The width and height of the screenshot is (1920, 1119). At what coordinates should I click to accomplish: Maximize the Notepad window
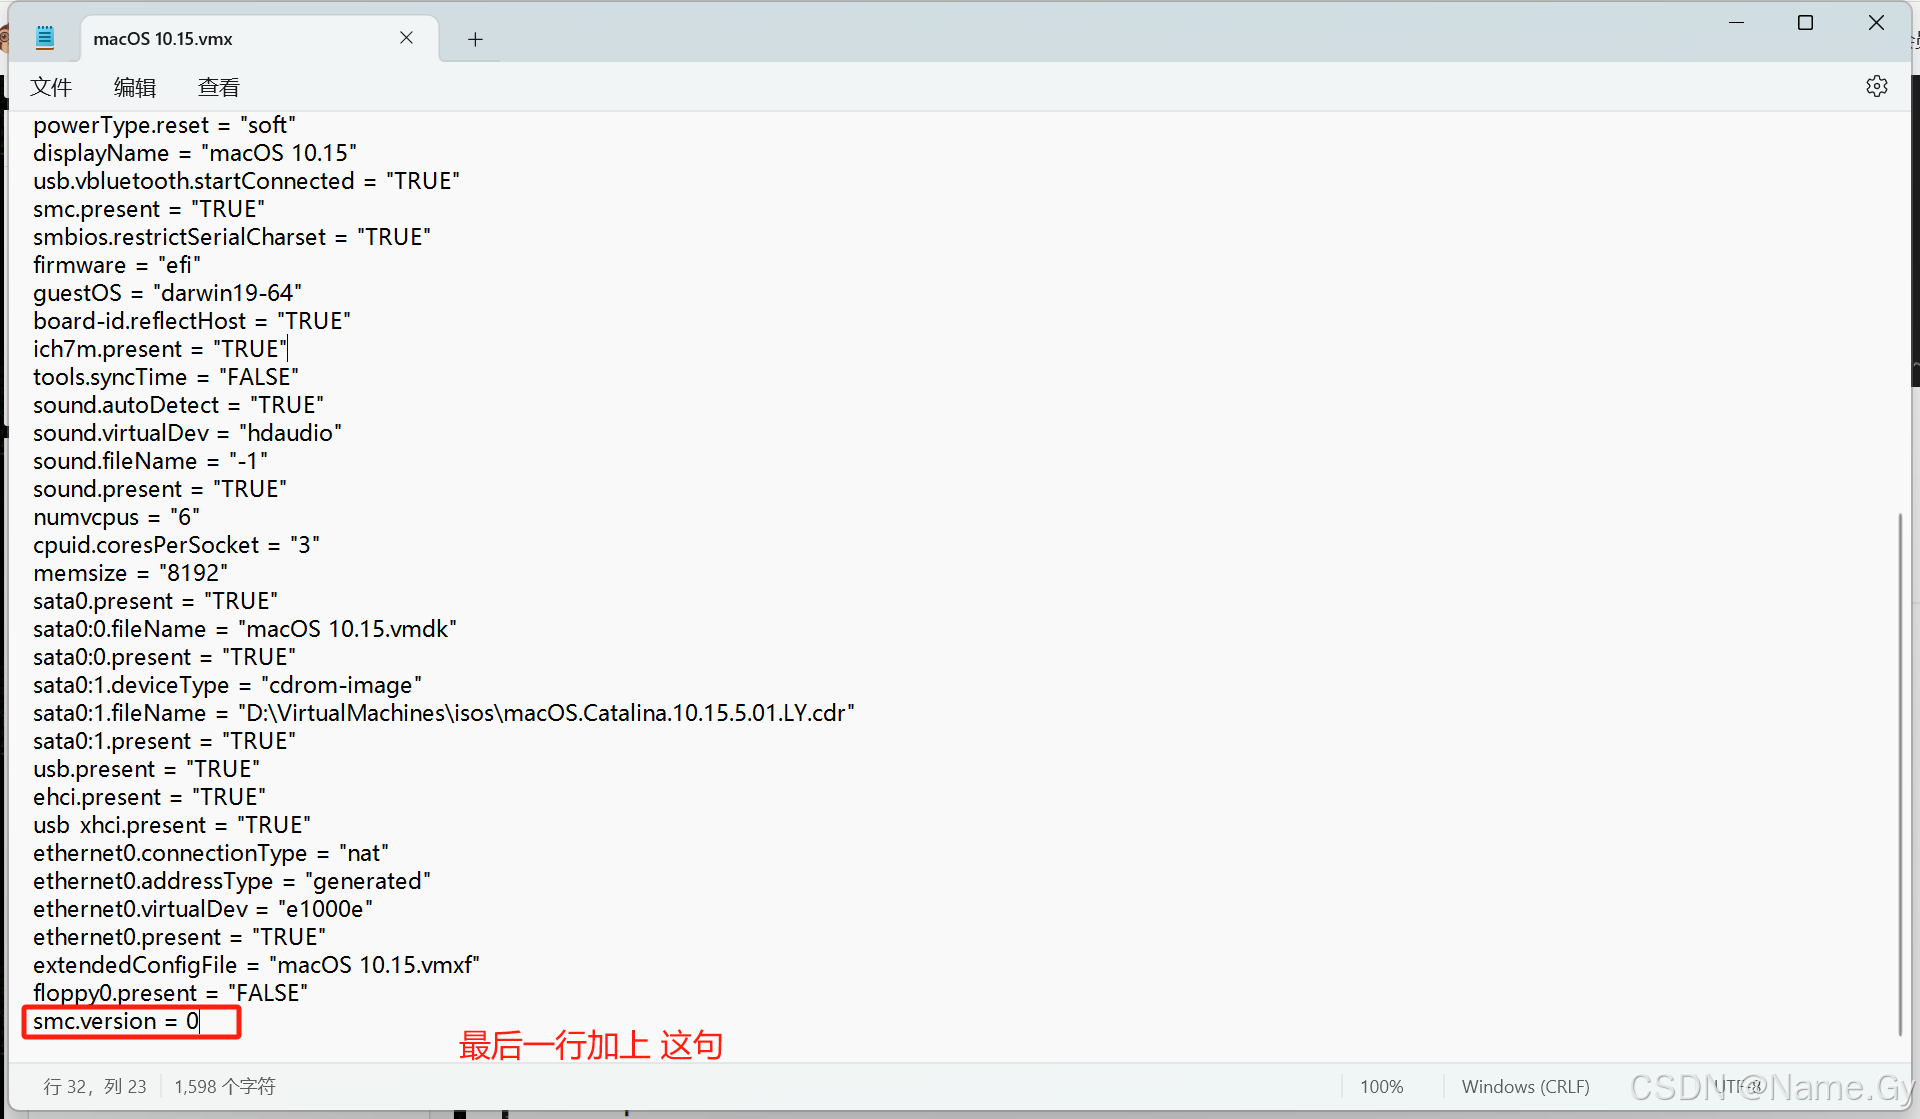tap(1805, 22)
